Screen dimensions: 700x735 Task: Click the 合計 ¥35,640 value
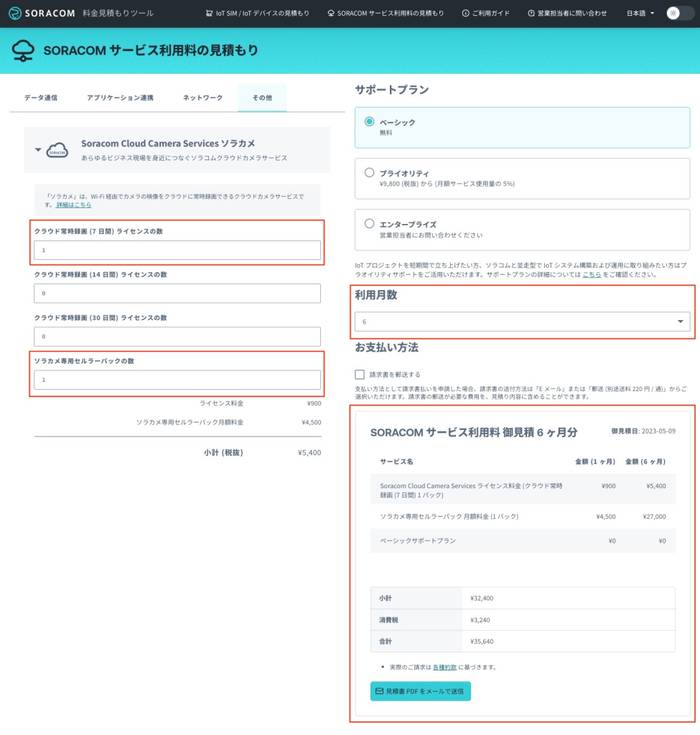(x=482, y=641)
